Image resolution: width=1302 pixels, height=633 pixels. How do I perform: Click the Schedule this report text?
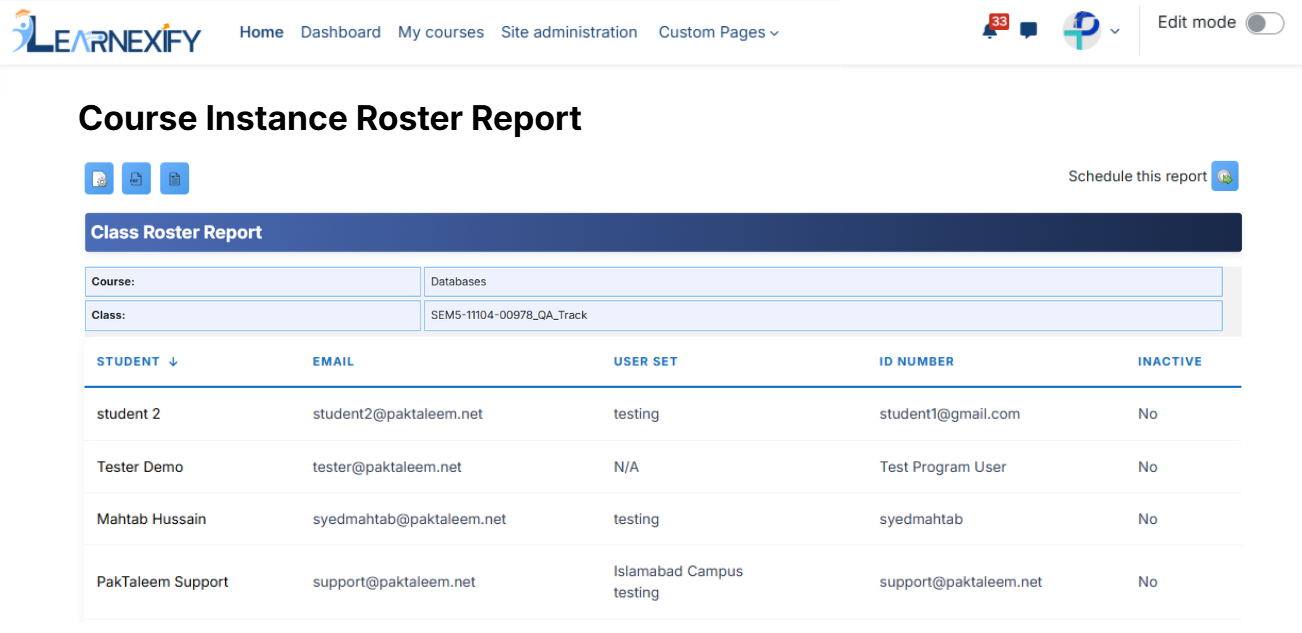click(x=1137, y=176)
